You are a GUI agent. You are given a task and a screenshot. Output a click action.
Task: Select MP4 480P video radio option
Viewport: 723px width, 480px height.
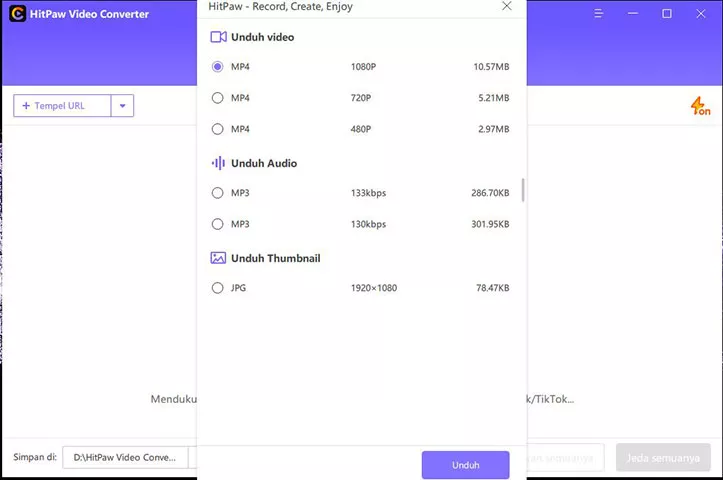click(217, 129)
